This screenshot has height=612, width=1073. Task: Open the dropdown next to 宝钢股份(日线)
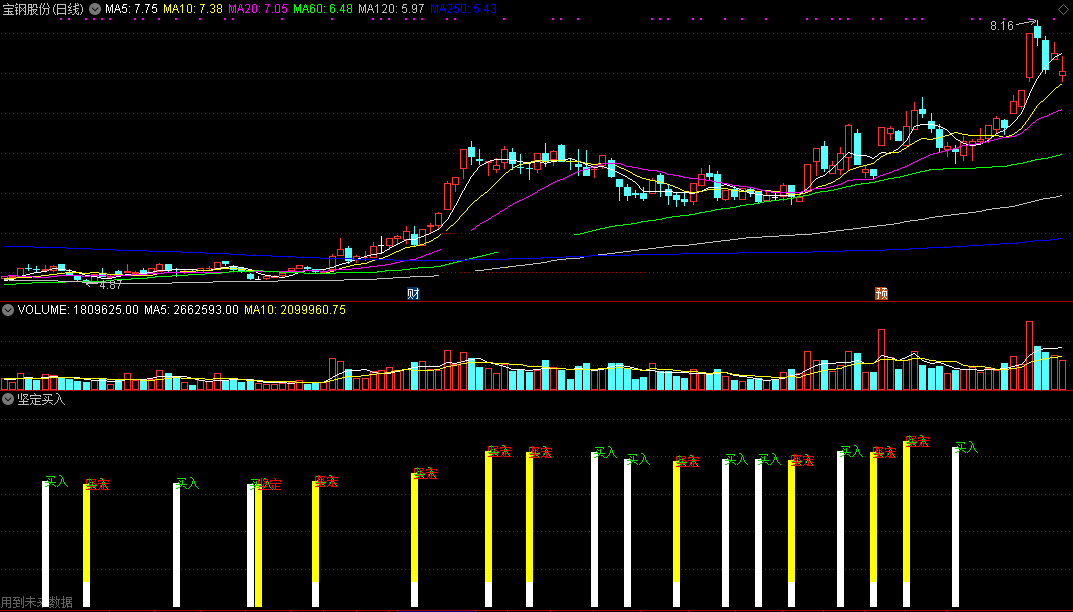(95, 9)
